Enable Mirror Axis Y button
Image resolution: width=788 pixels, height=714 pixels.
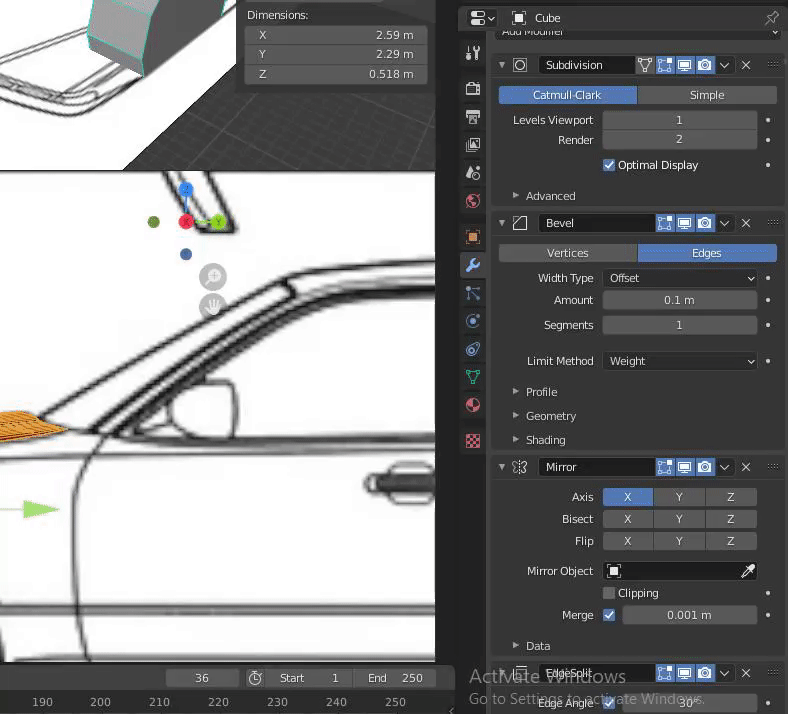click(679, 497)
